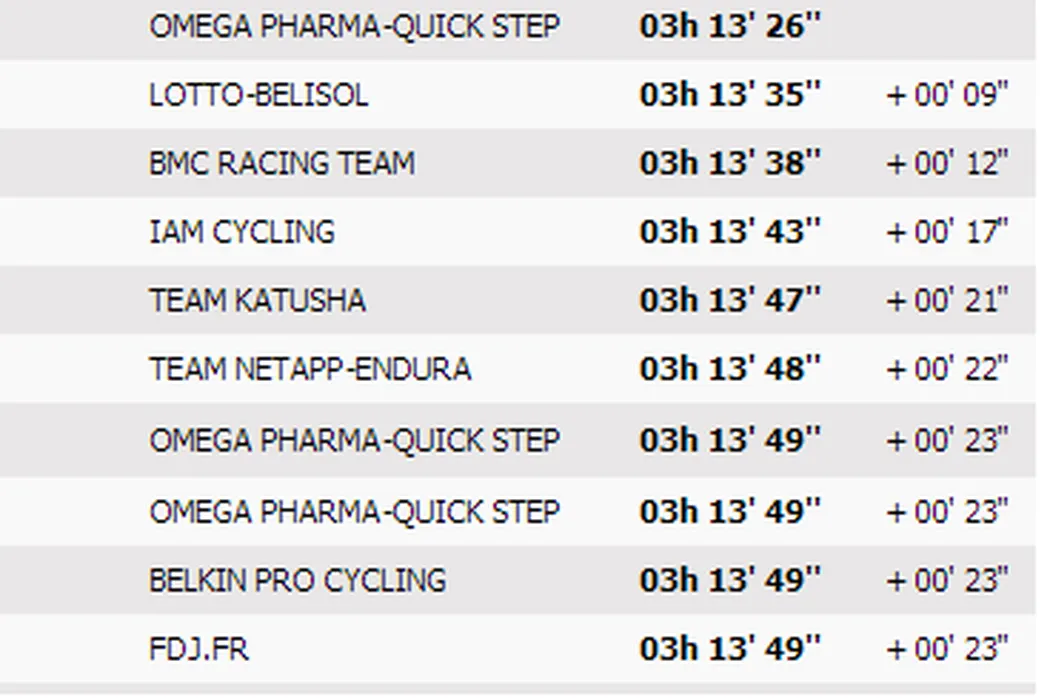Click the + 00' 17'' time gap
Image resolution: width=1050 pixels, height=700 pixels.
[947, 232]
